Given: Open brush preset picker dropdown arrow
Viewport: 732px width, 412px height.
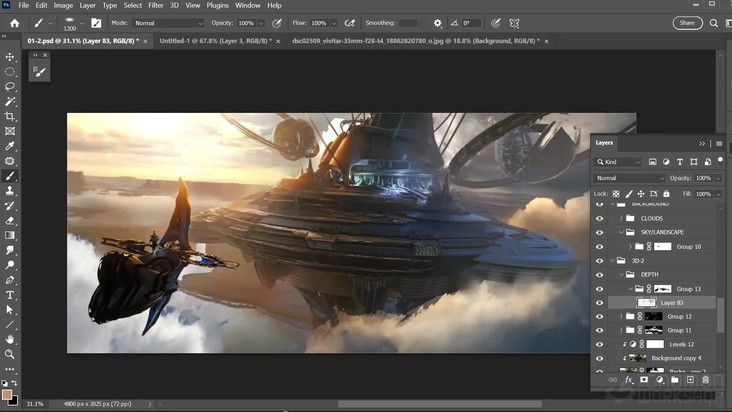Looking at the screenshot, I should tap(82, 23).
